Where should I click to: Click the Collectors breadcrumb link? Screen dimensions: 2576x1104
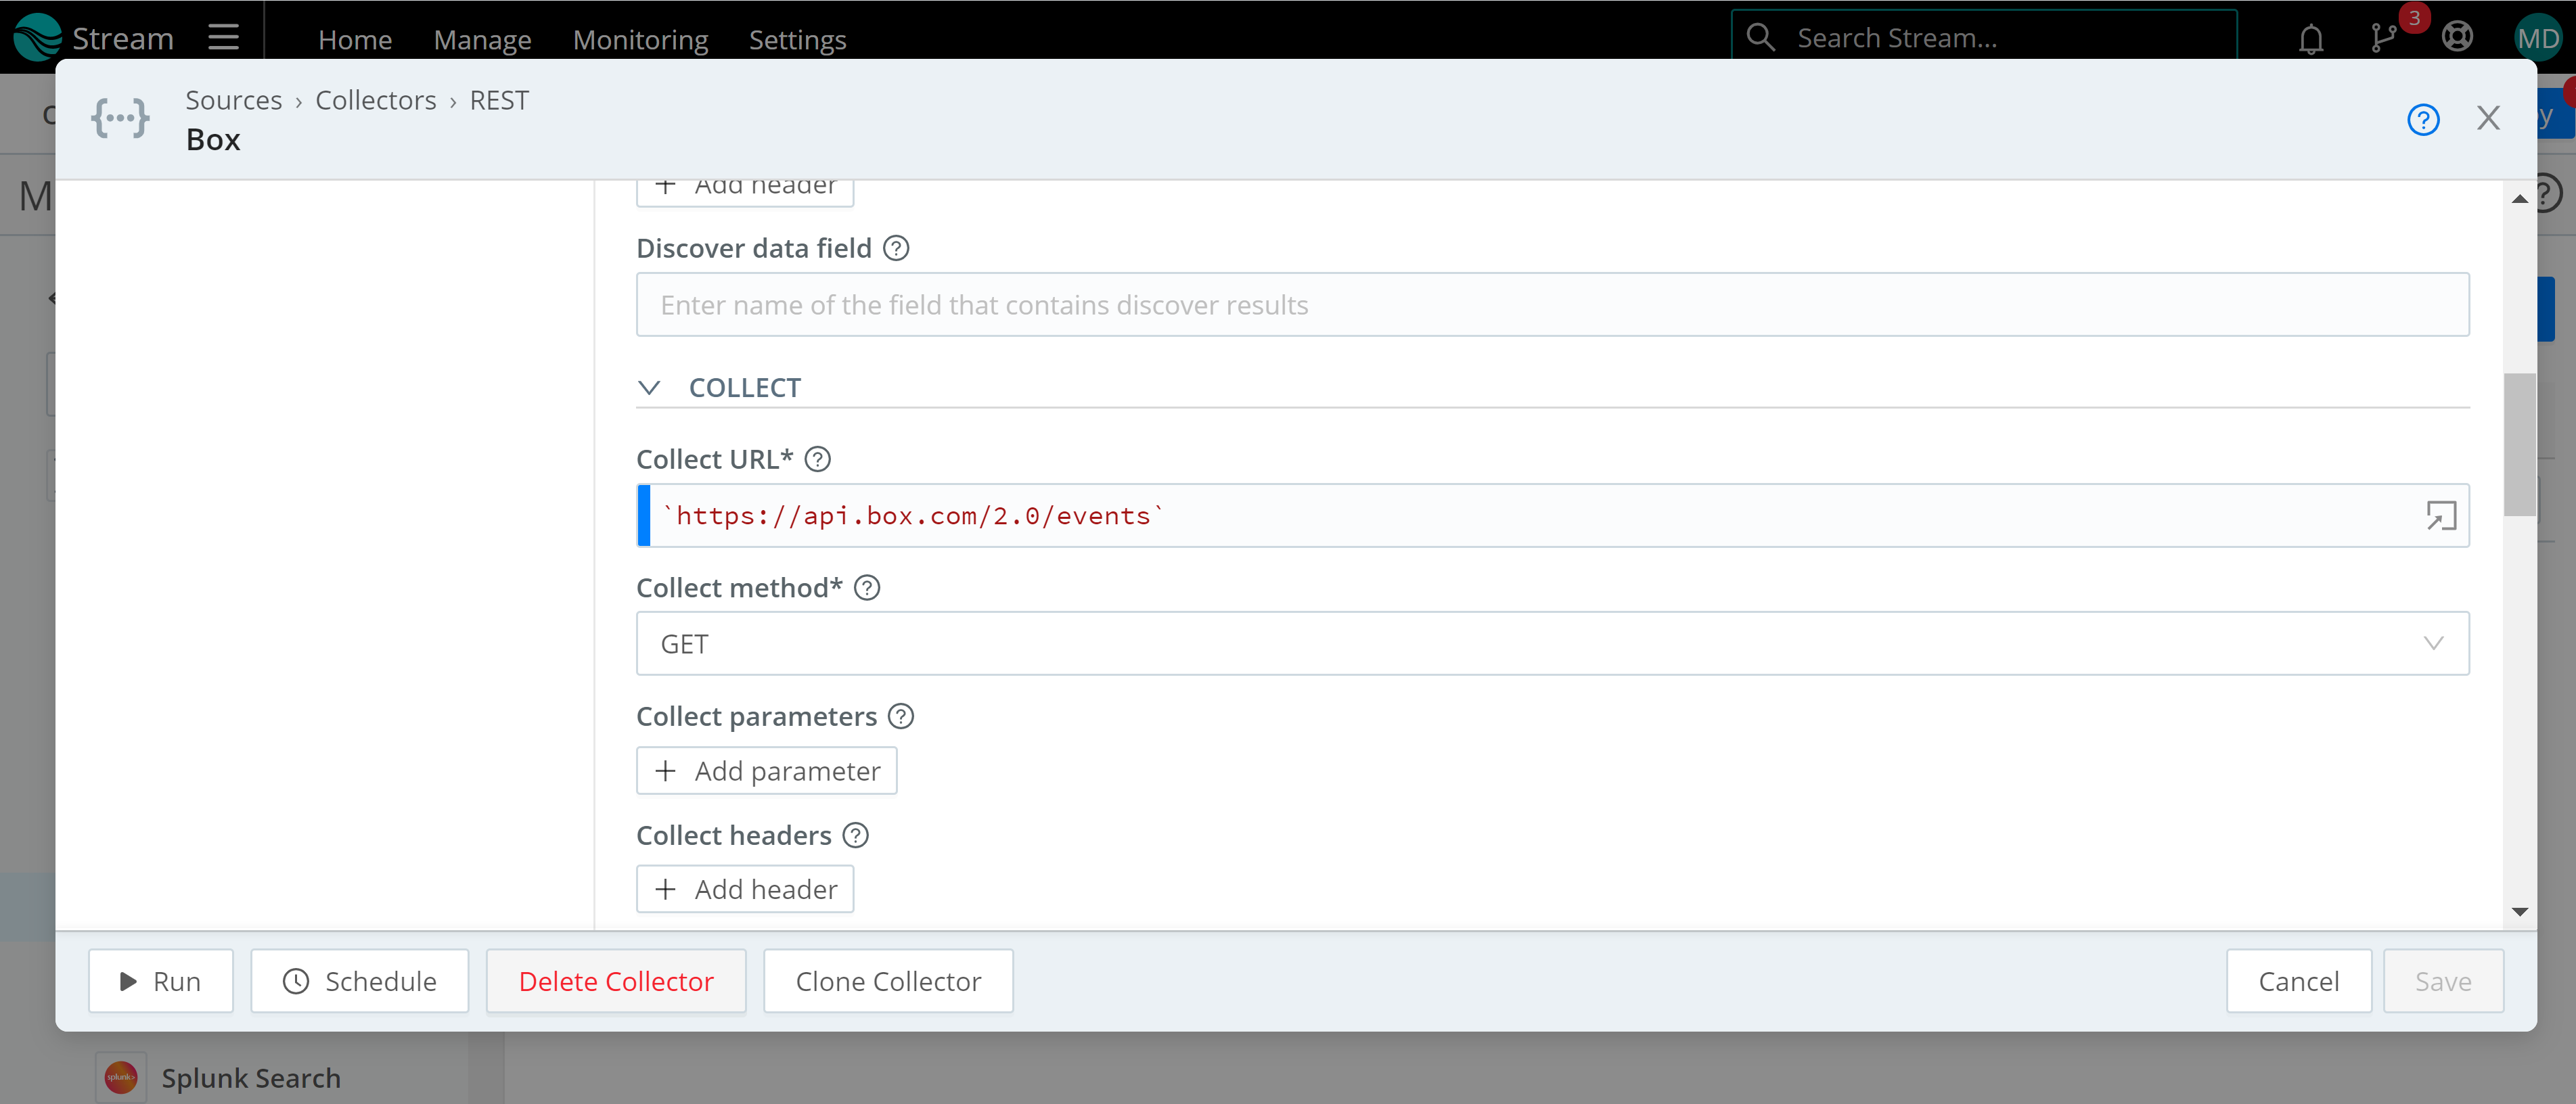(375, 100)
